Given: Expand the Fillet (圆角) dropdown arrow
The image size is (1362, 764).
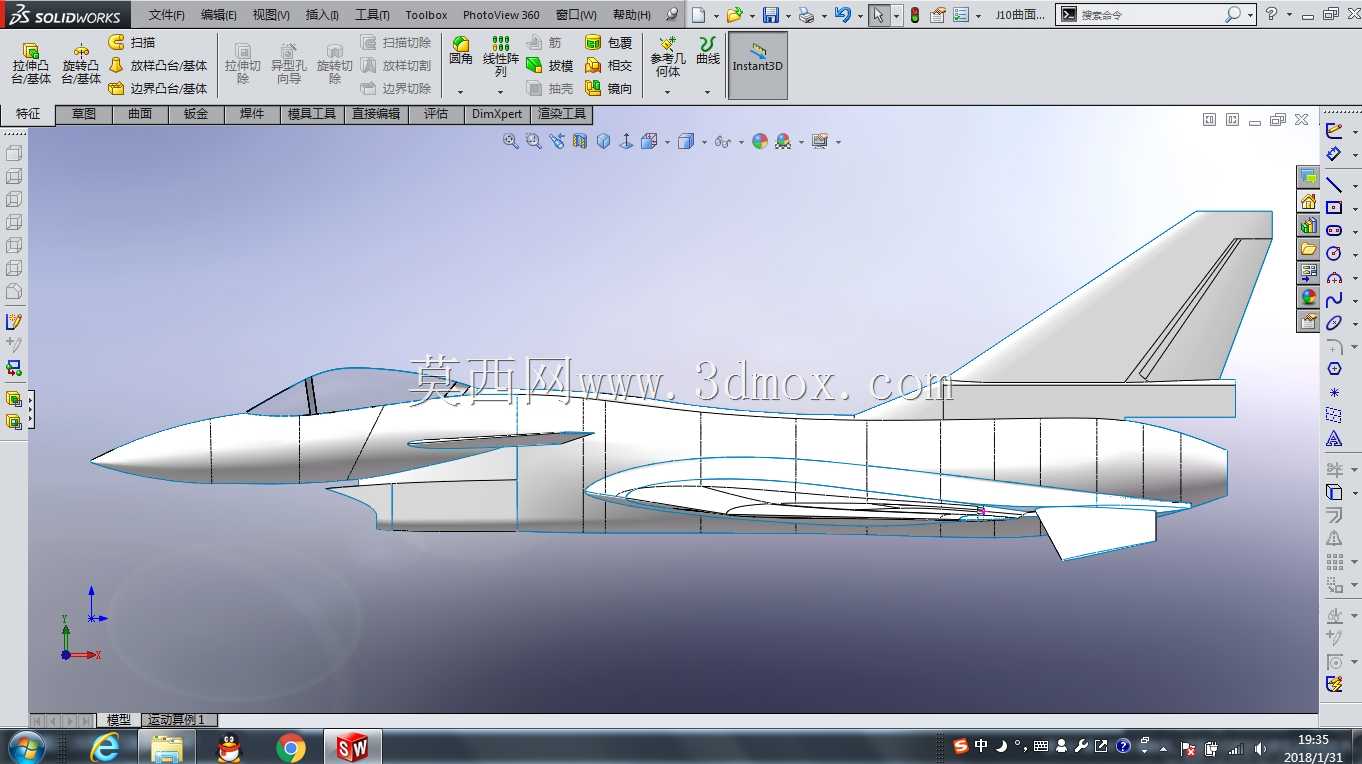Looking at the screenshot, I should point(461,92).
